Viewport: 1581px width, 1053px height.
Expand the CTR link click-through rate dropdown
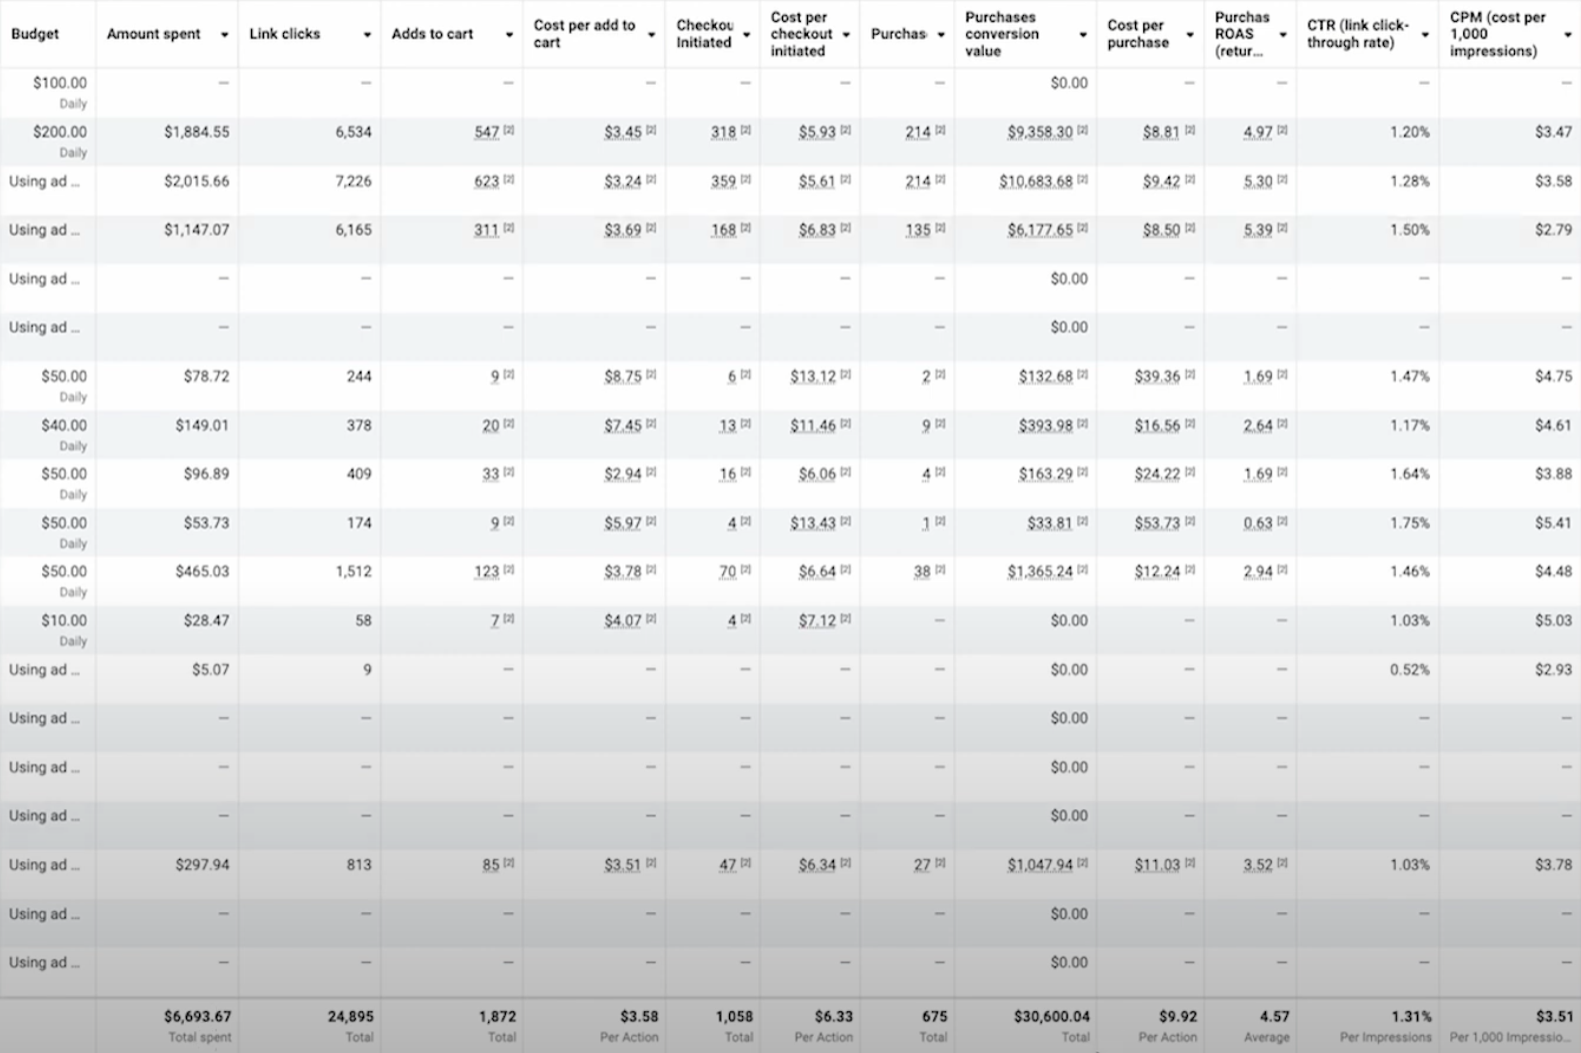(x=1425, y=35)
